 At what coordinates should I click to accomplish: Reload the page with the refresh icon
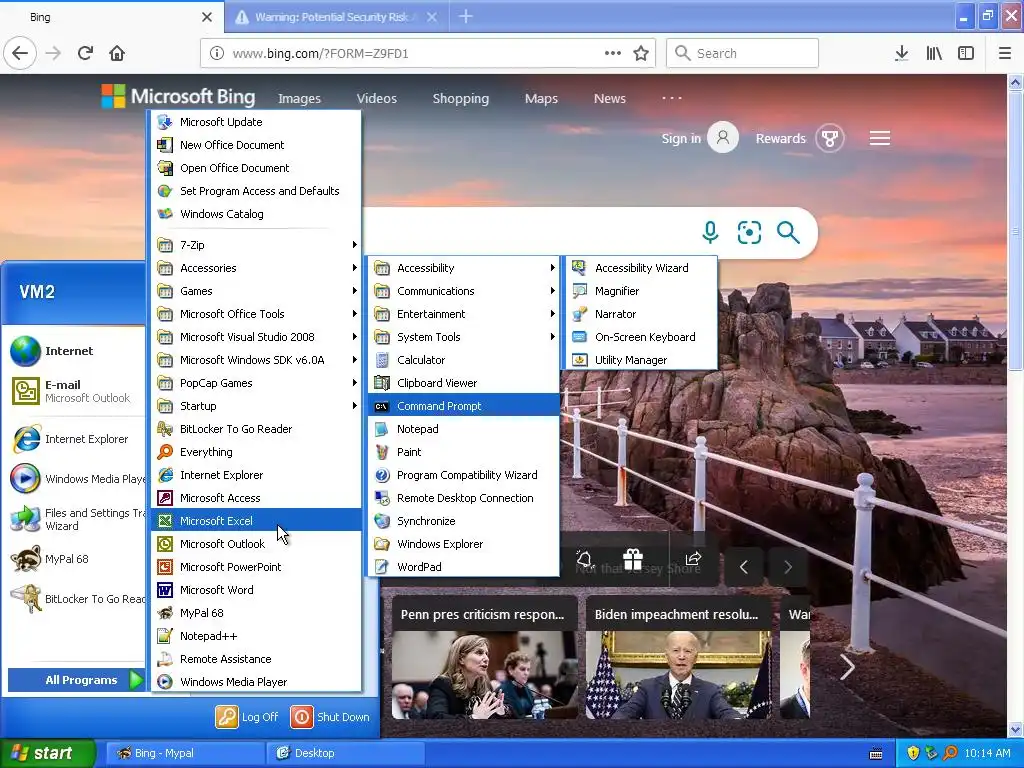click(x=85, y=53)
